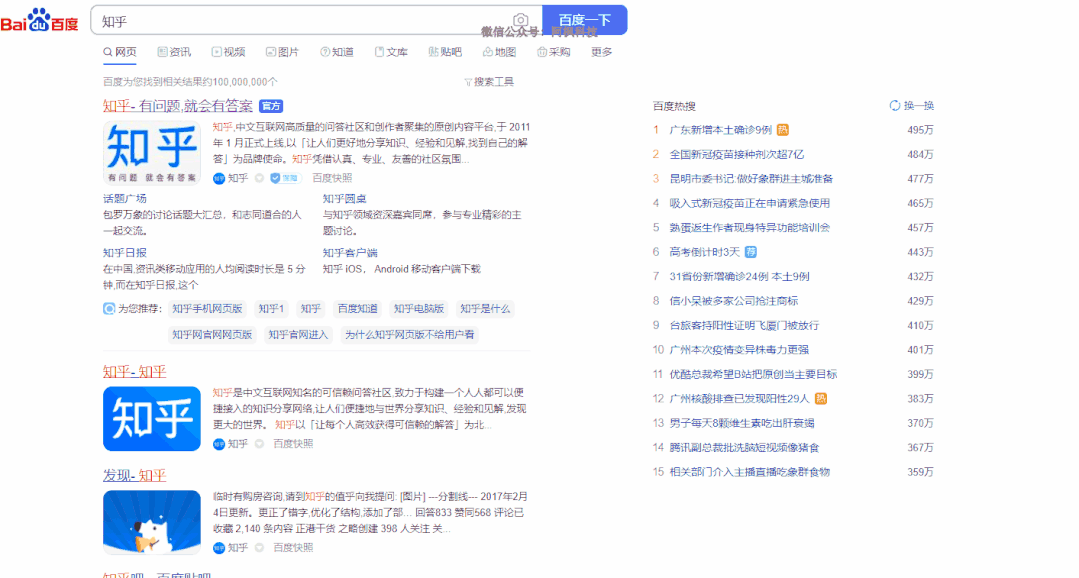Select the 地图 map search icon
The image size is (1079, 578).
pyautogui.click(x=487, y=52)
